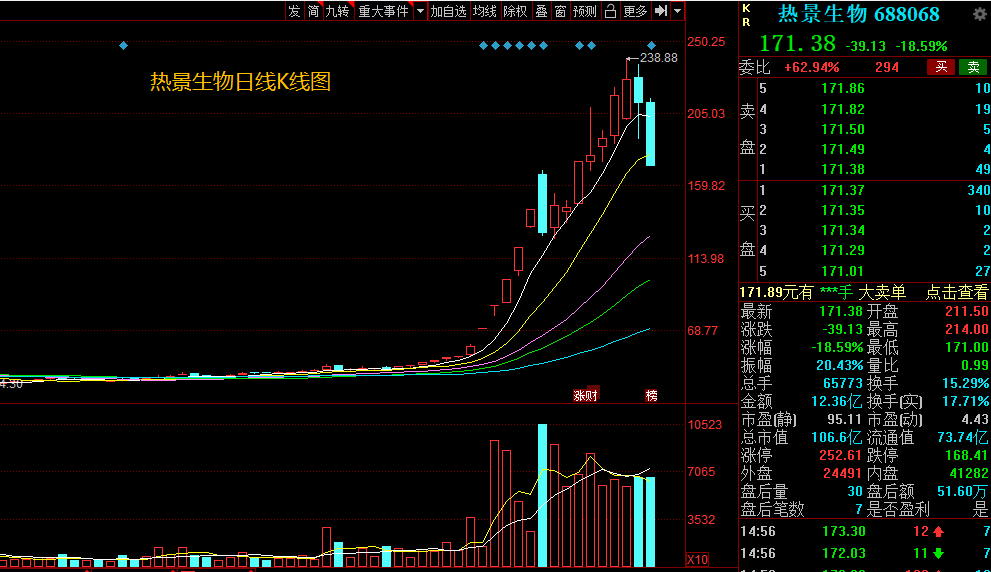Click the 跌停 price 168.41

coord(966,456)
